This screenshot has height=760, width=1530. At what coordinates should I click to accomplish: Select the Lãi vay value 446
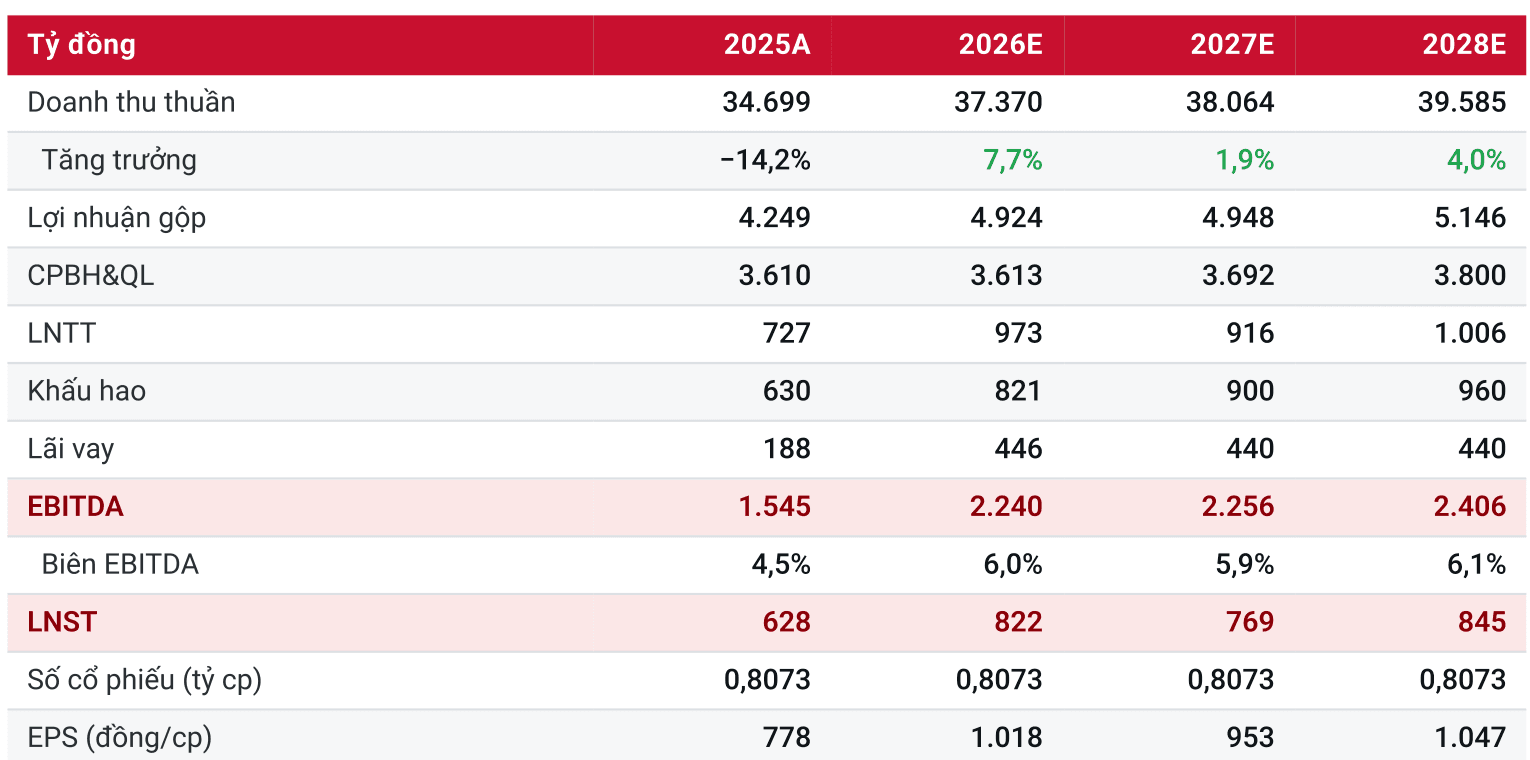1018,448
